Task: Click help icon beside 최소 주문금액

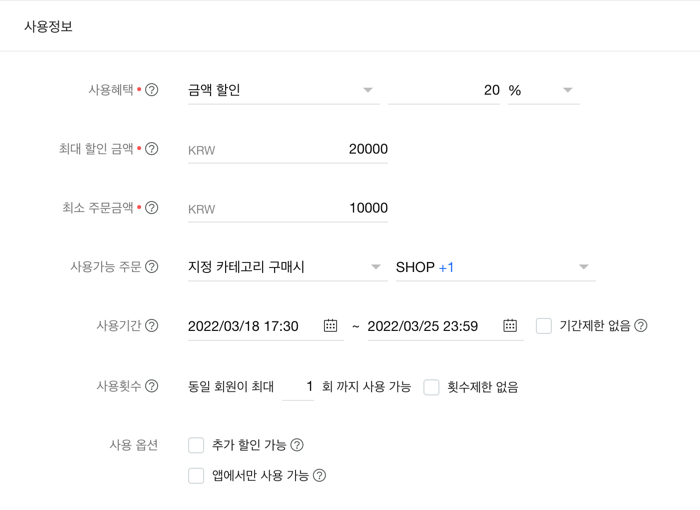Action: click(152, 208)
